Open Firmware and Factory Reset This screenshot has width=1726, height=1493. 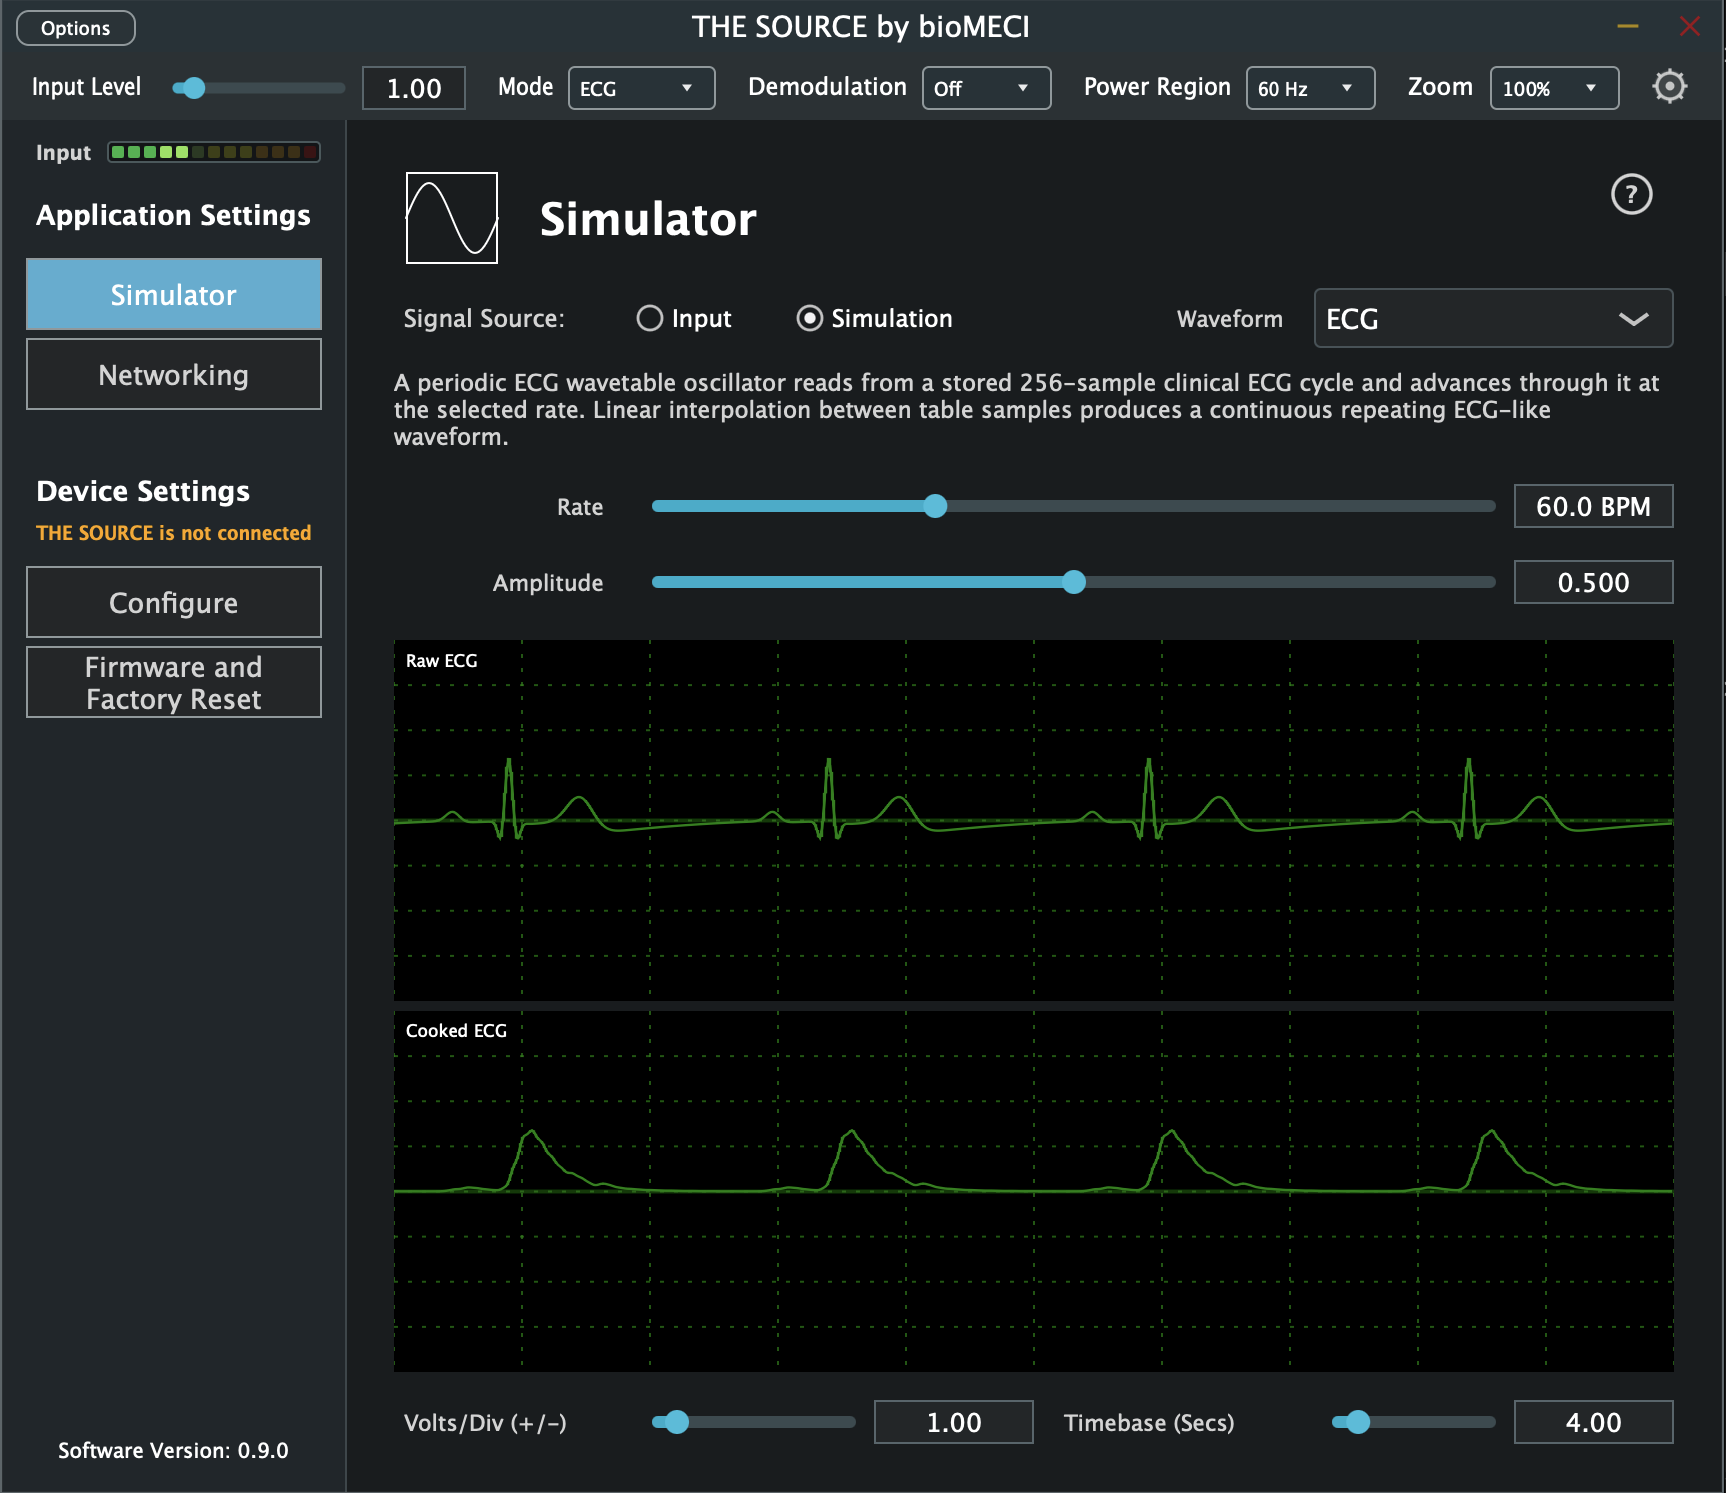click(174, 682)
